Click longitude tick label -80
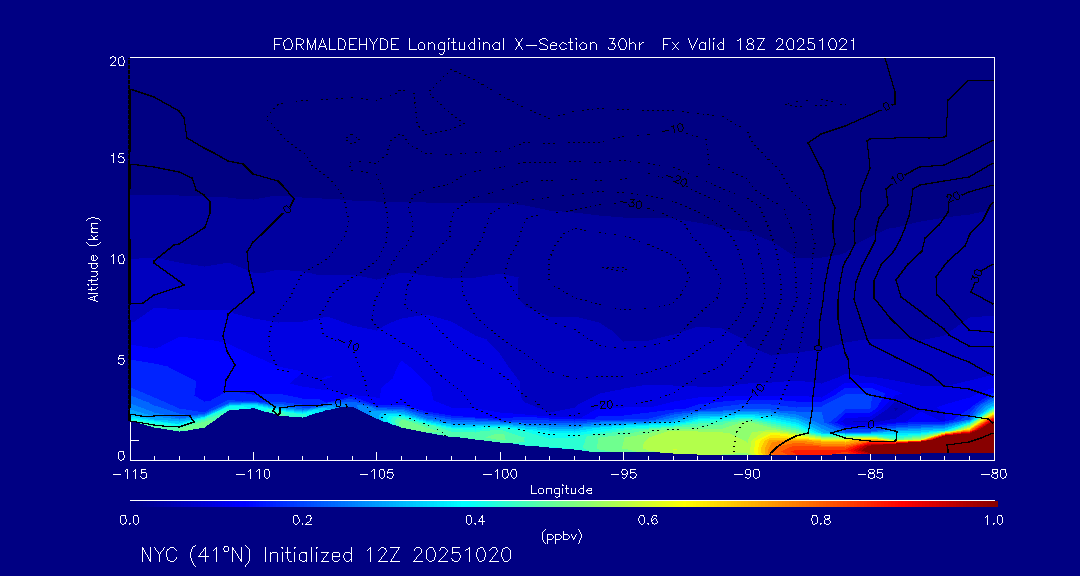 [x=993, y=475]
